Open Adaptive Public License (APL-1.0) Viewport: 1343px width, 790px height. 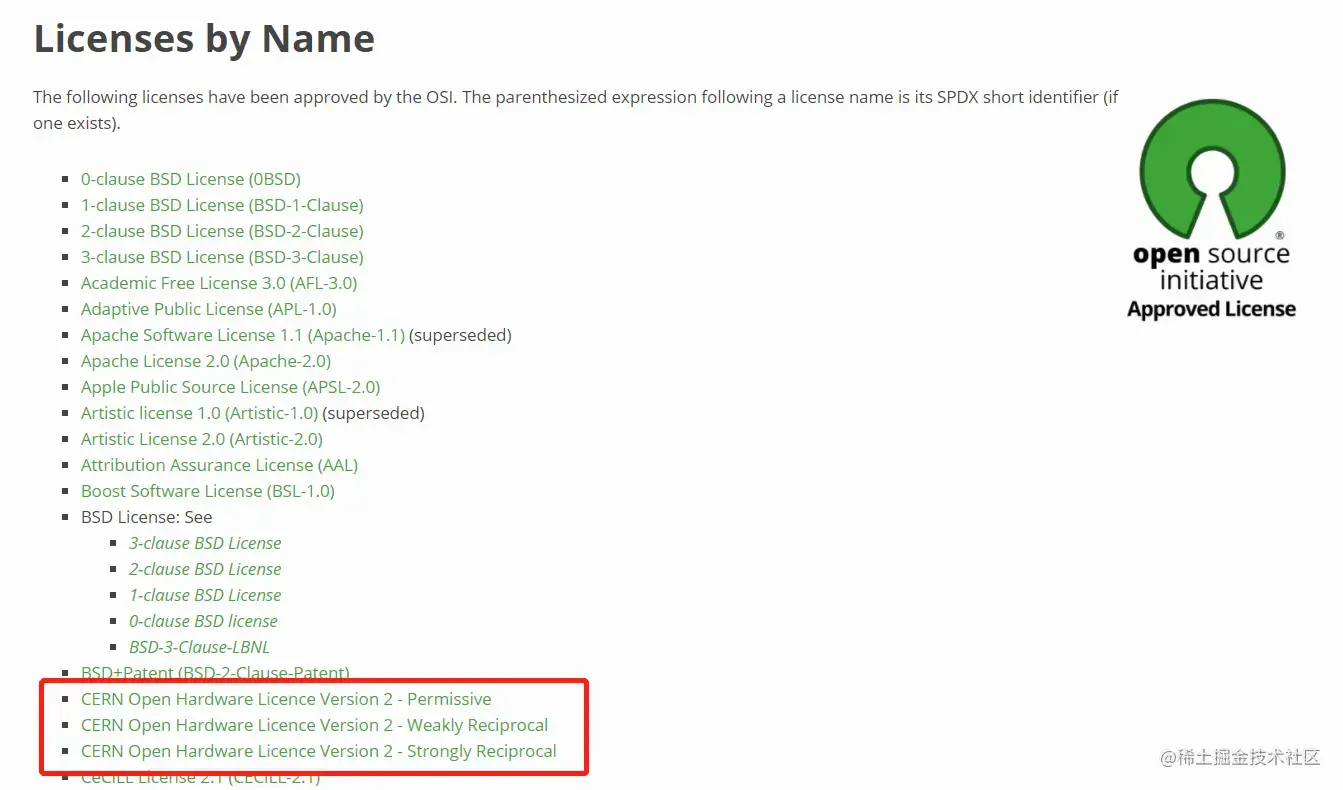point(209,309)
